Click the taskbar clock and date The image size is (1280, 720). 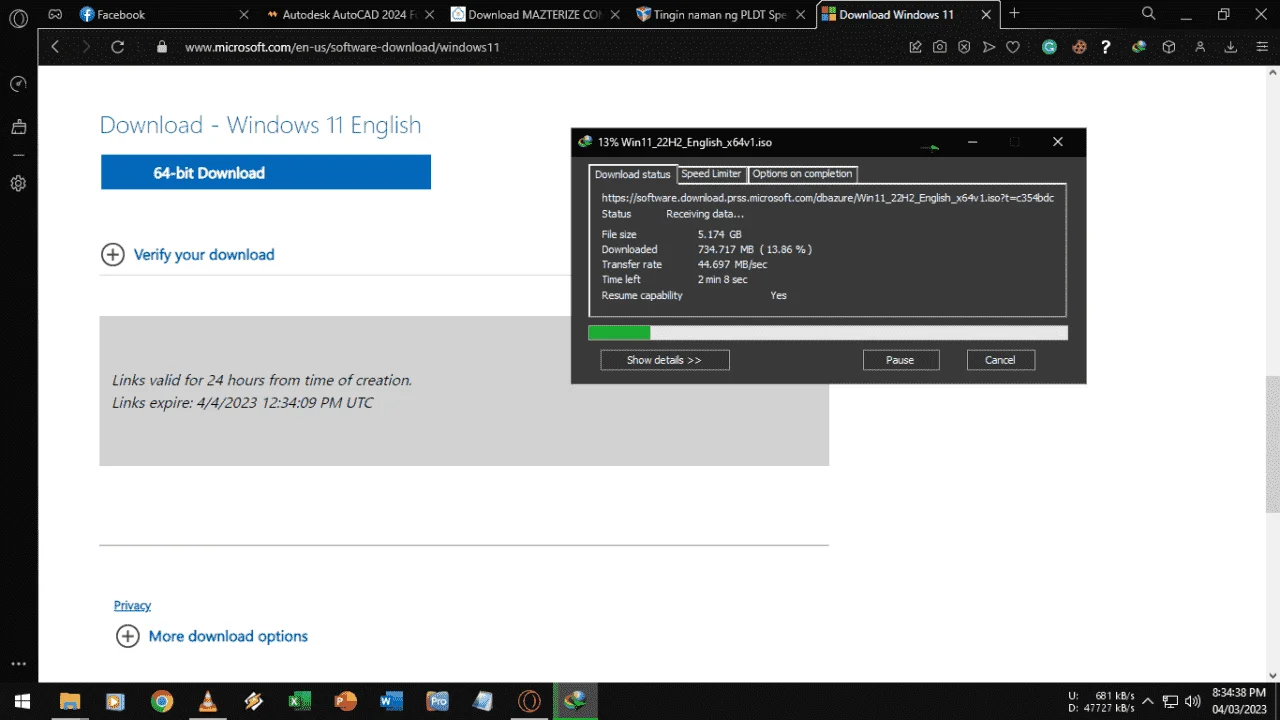pos(1240,700)
